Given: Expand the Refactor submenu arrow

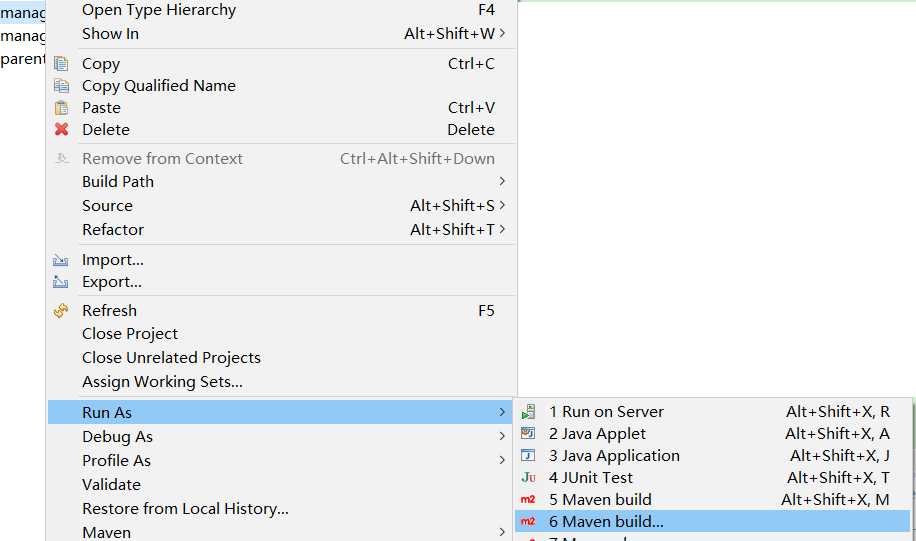Looking at the screenshot, I should pos(502,230).
